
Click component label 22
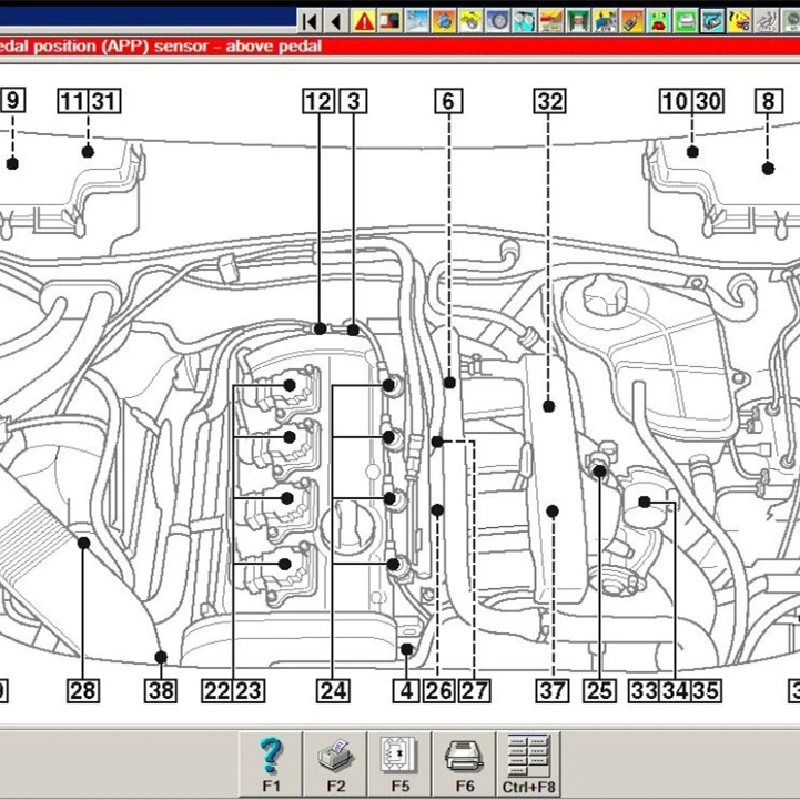coord(217,690)
